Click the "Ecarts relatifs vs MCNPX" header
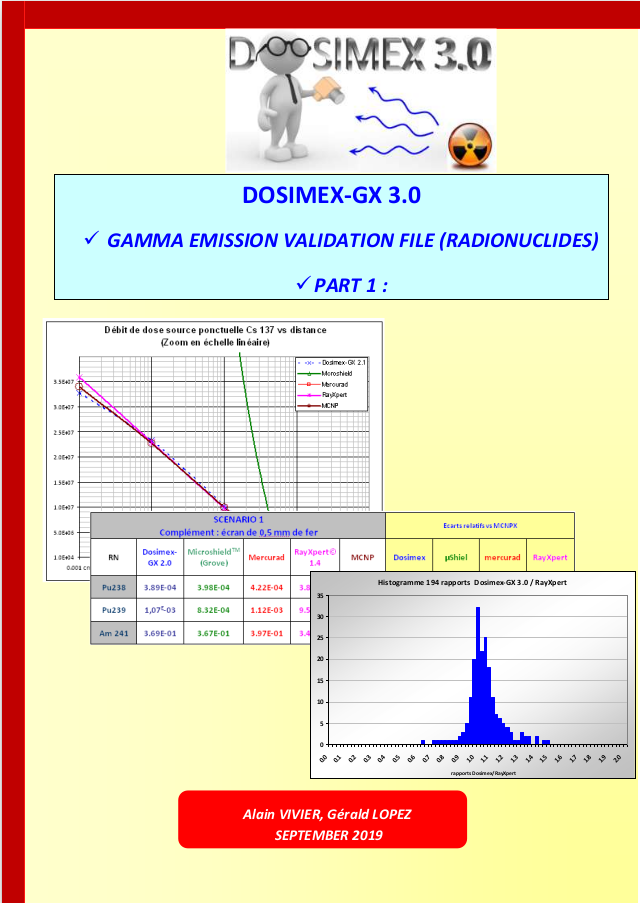This screenshot has height=903, width=640. 480,526
